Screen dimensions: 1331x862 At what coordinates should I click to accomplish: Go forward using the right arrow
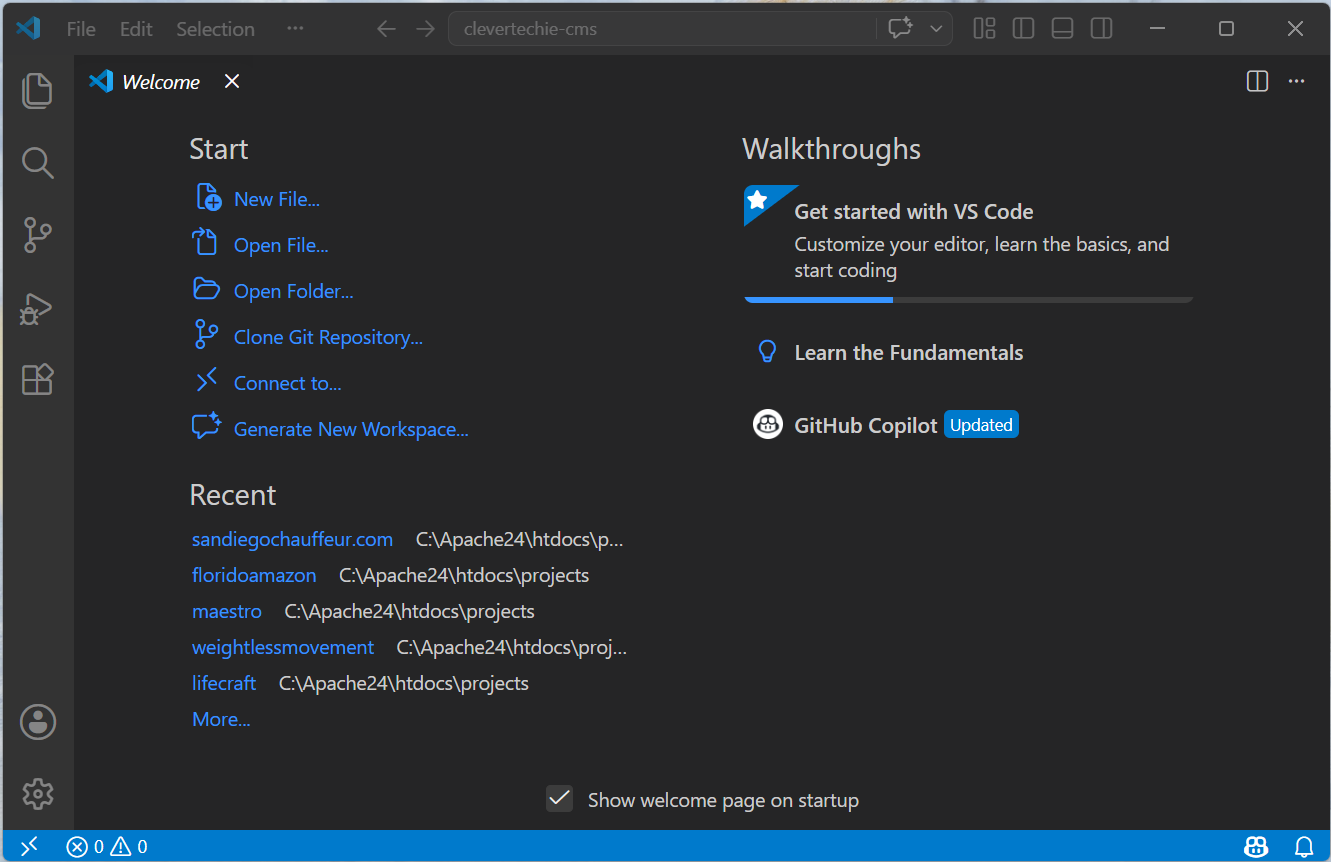pyautogui.click(x=425, y=29)
